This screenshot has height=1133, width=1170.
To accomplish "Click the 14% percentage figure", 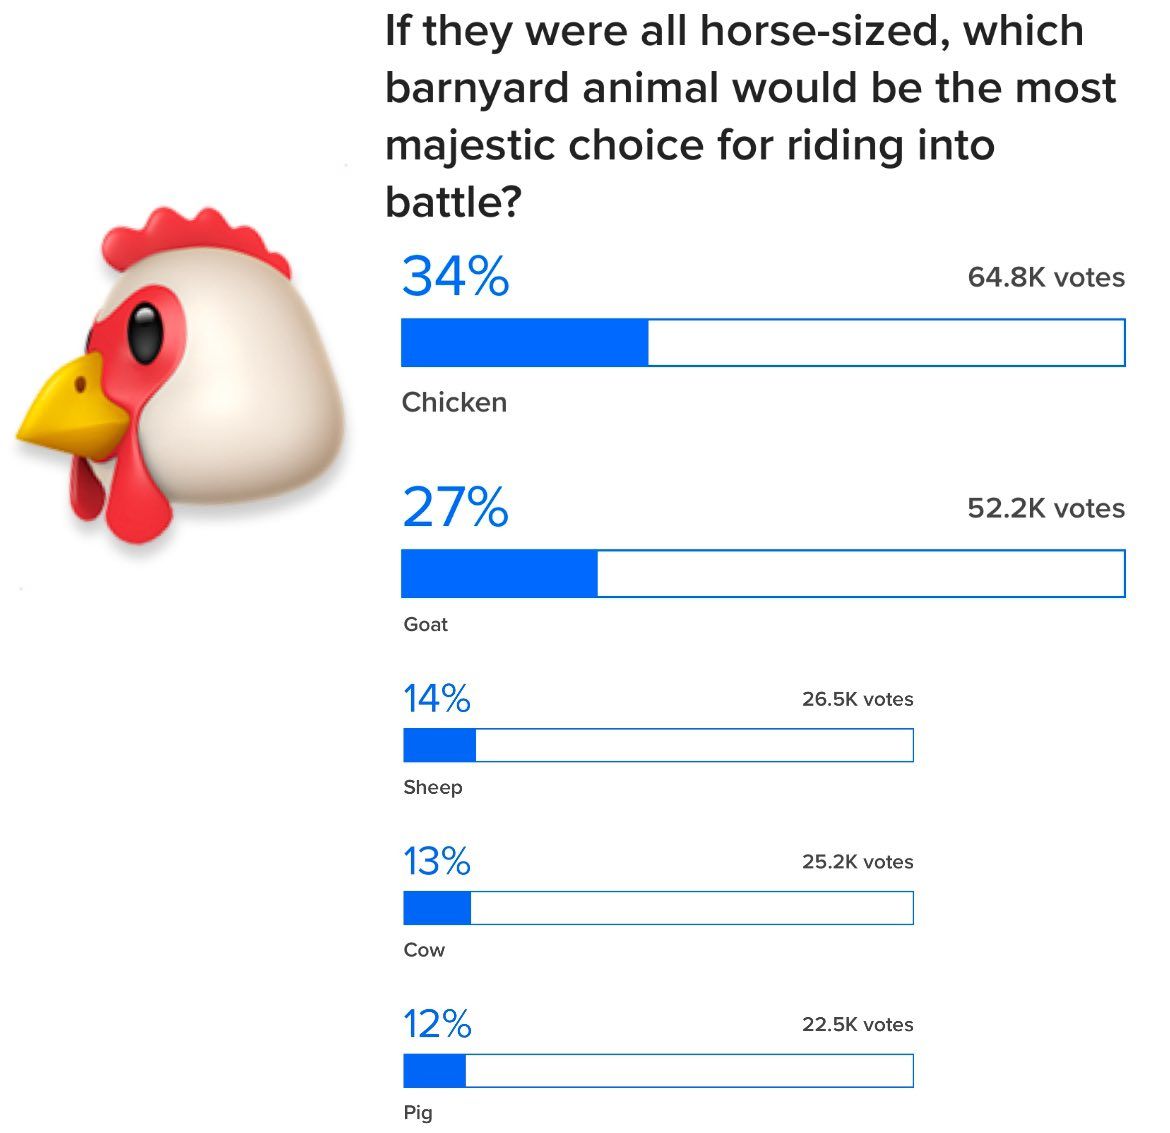I will click(436, 698).
